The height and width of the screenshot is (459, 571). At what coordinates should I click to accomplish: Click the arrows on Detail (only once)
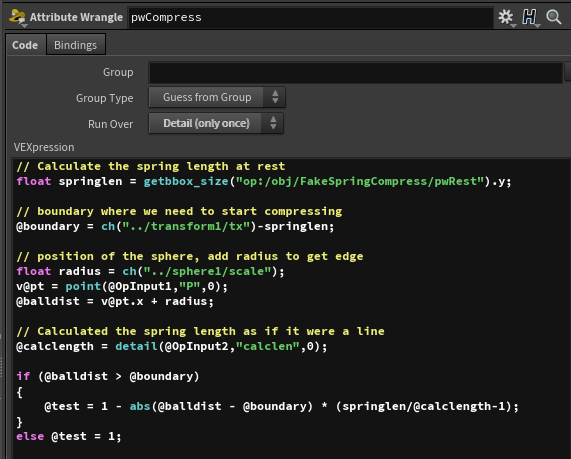[273, 123]
